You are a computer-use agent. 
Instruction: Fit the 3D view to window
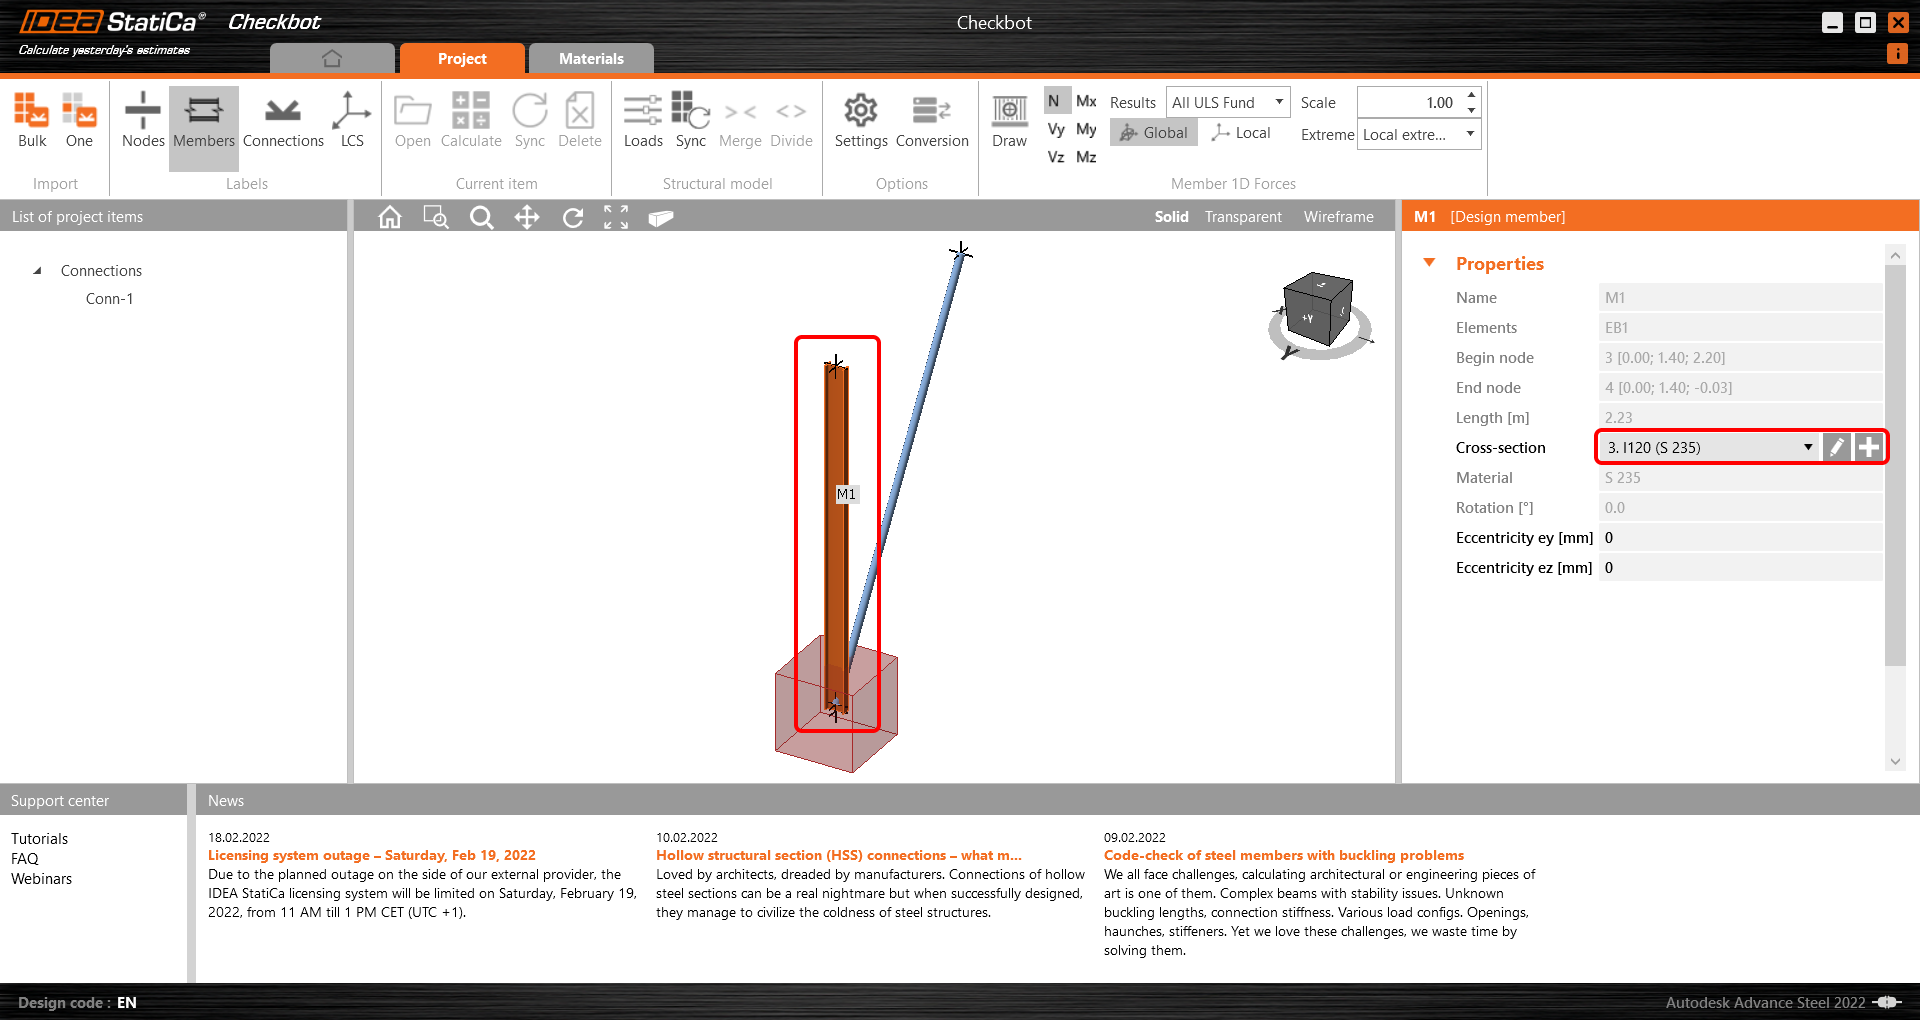coord(616,217)
